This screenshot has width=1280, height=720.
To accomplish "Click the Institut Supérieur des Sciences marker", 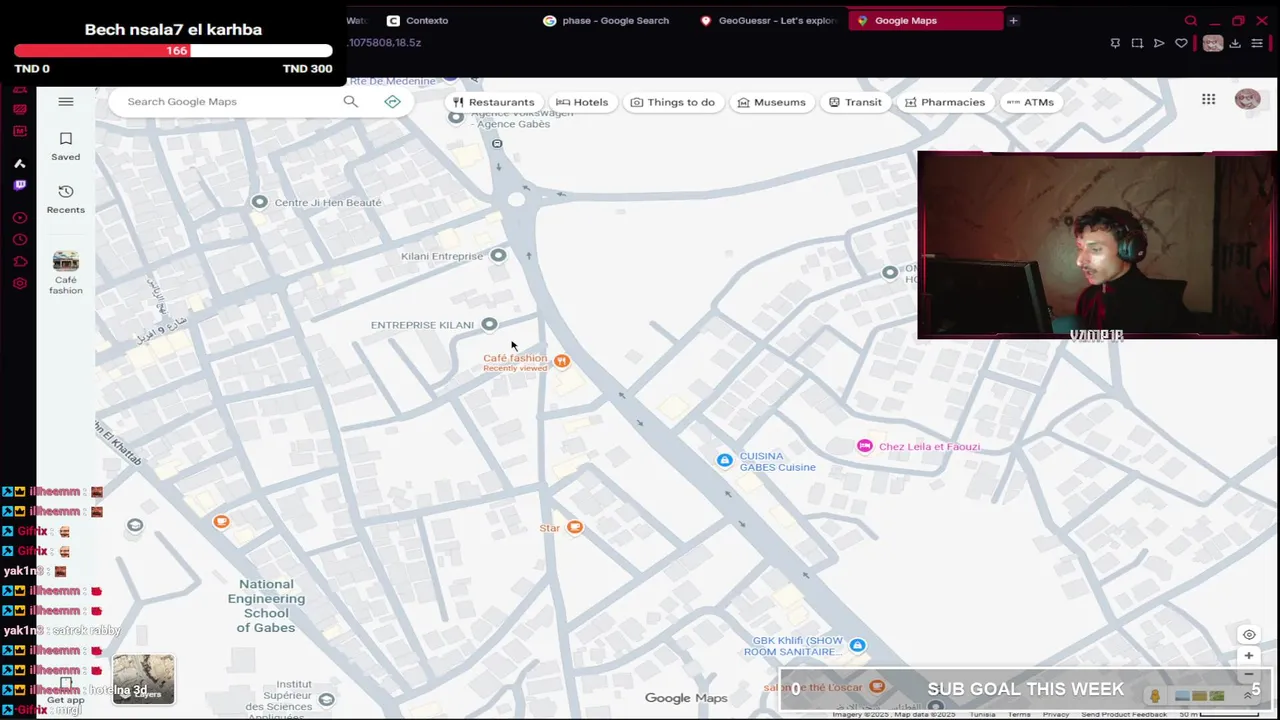I will pos(326,699).
